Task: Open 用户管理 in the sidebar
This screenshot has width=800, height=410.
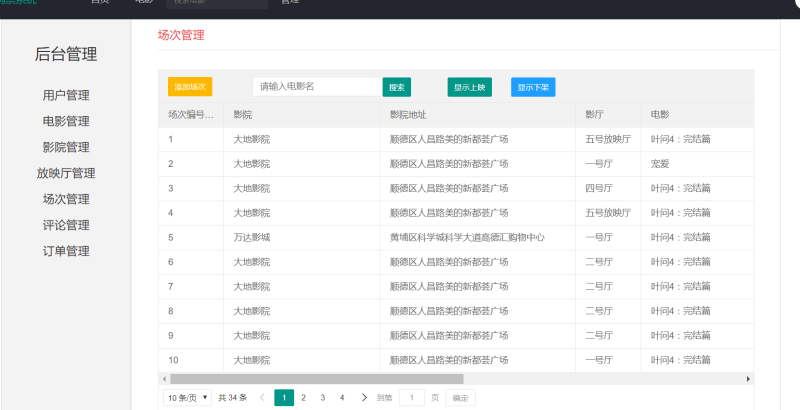Action: (x=66, y=95)
